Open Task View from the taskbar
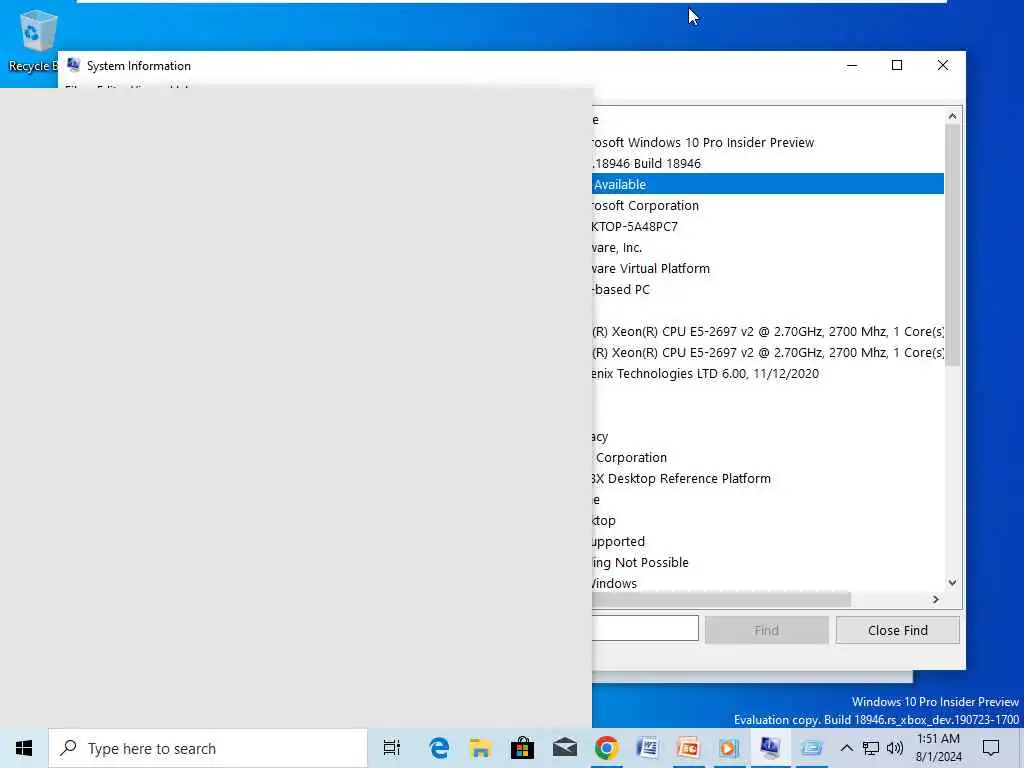Image resolution: width=1024 pixels, height=768 pixels. click(x=391, y=748)
